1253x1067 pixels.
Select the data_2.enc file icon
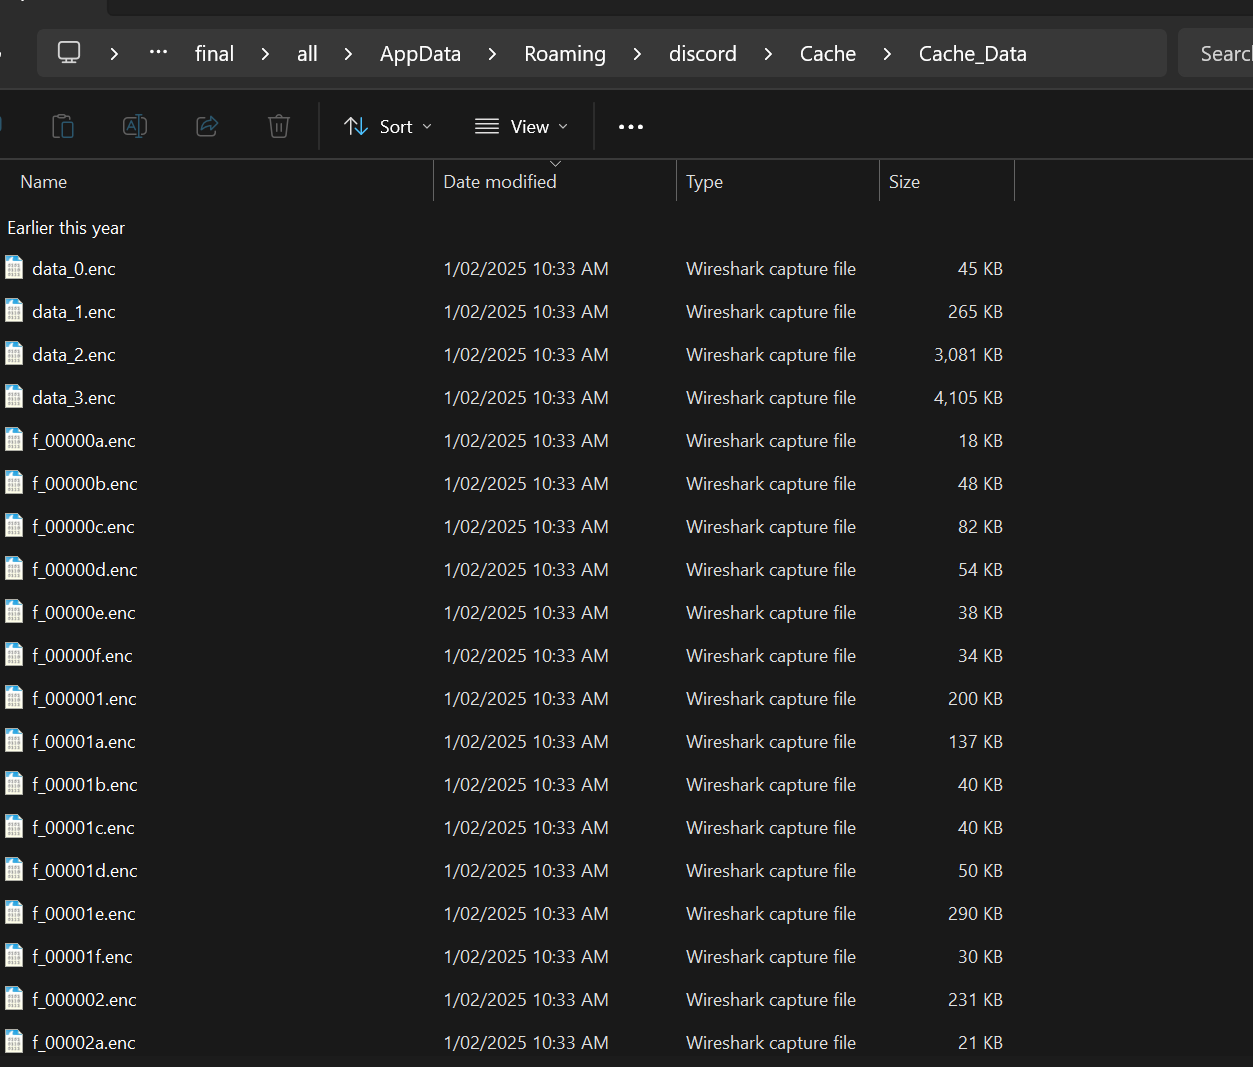(14, 354)
